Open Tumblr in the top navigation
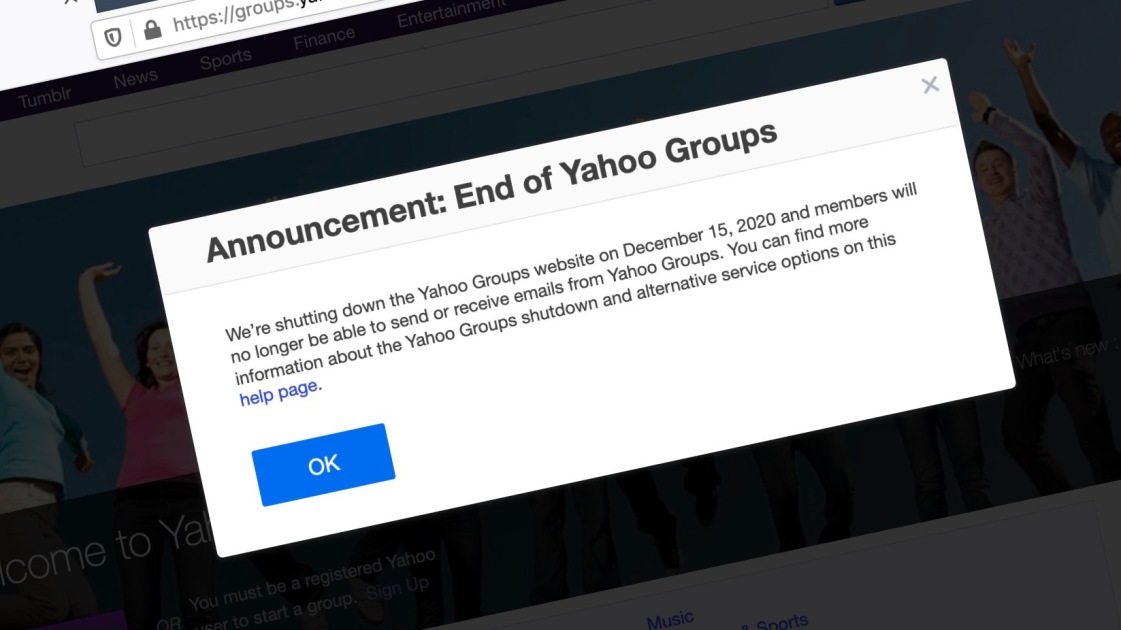The image size is (1121, 630). [45, 99]
